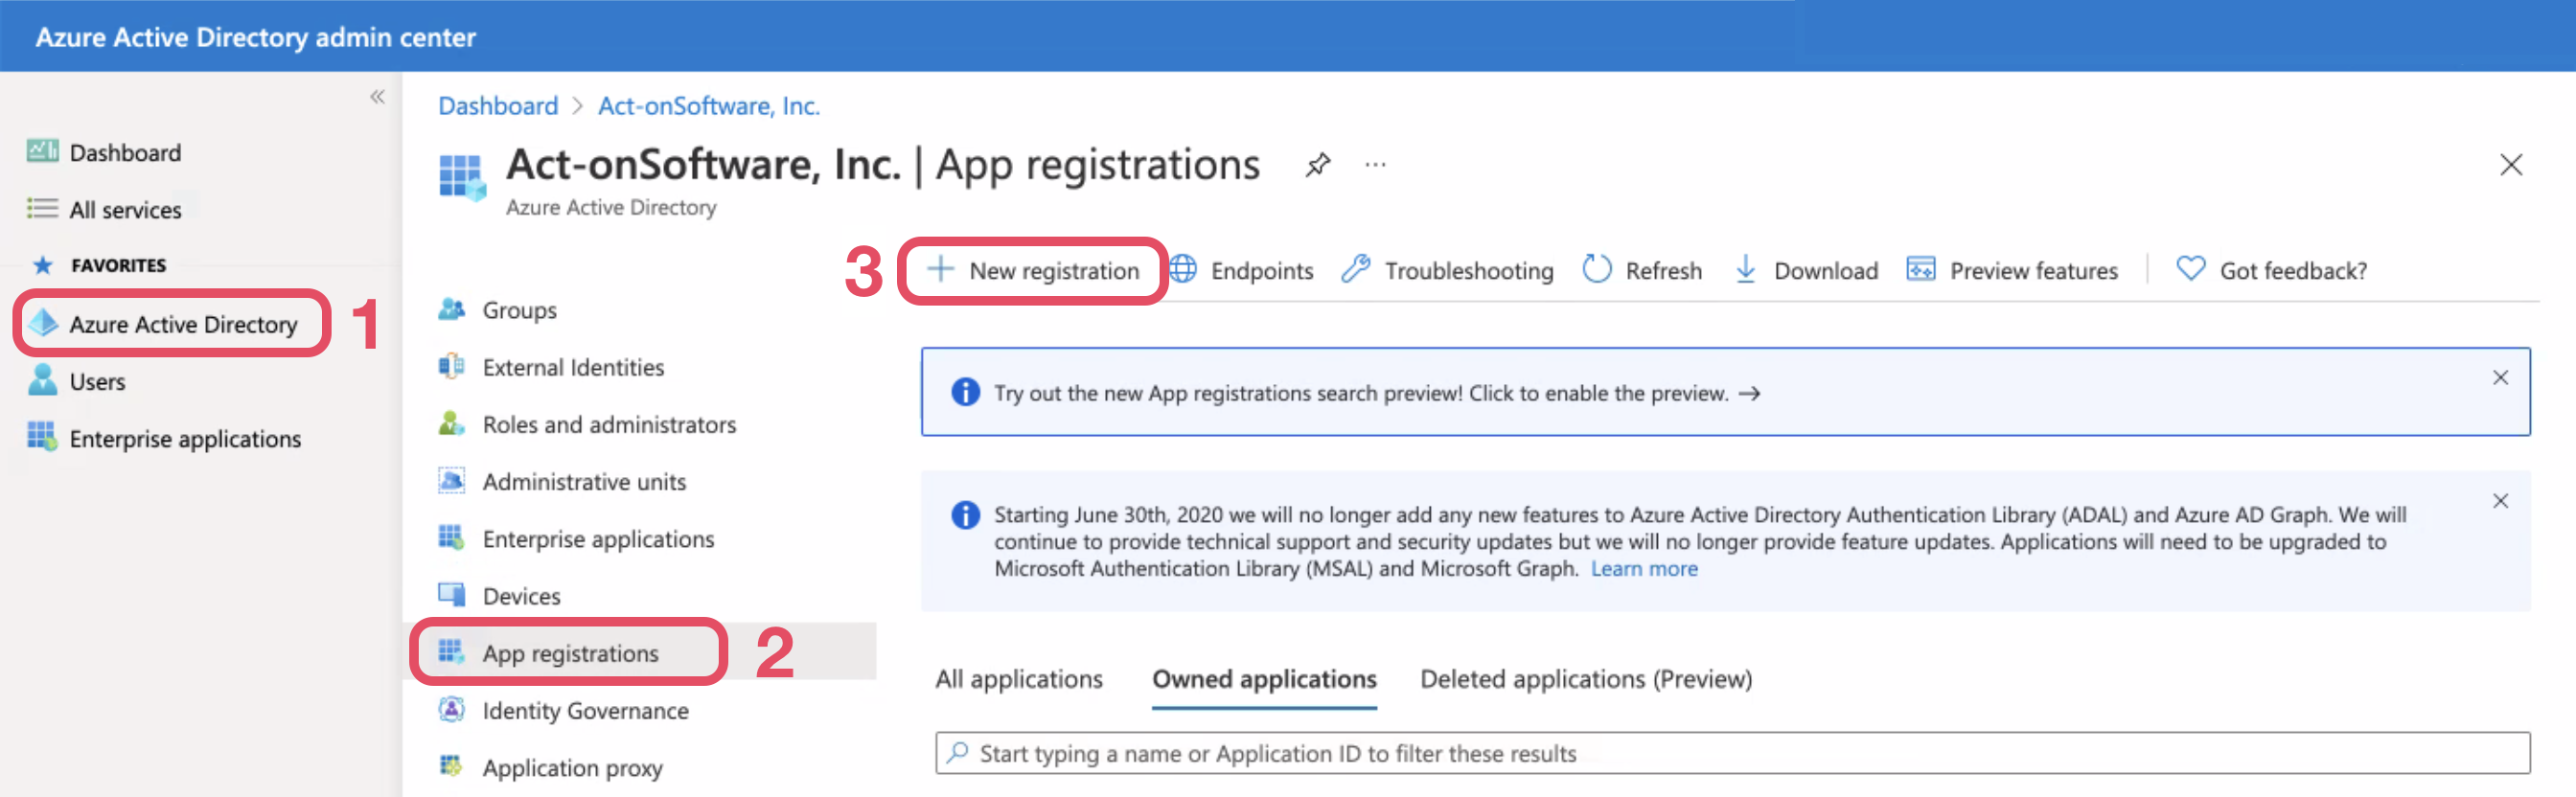Follow the Learn more link
Viewport: 2576px width, 797px height.
coord(1644,568)
